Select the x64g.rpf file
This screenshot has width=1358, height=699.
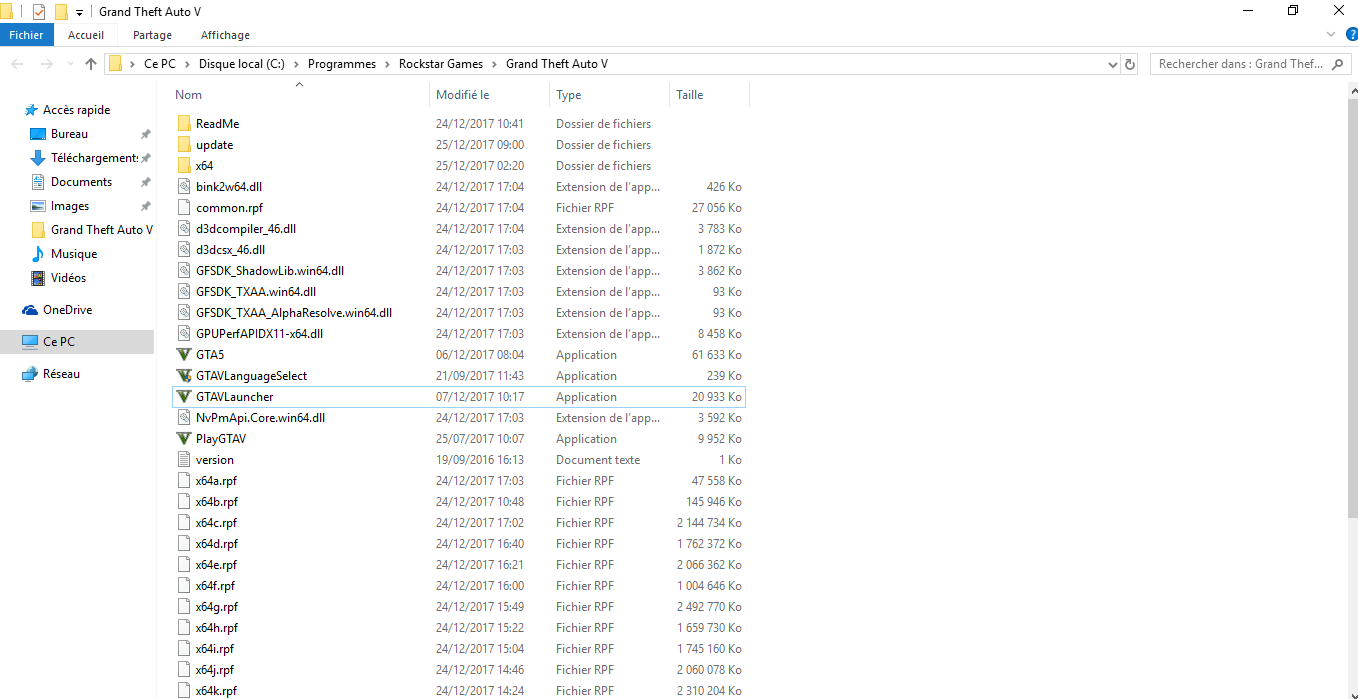point(217,607)
